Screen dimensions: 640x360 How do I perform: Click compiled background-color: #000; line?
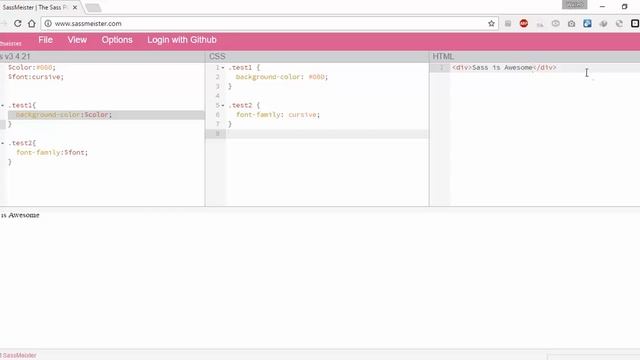pyautogui.click(x=282, y=77)
